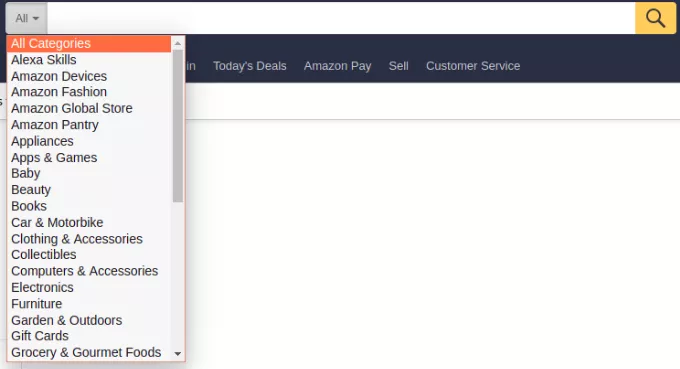This screenshot has height=369, width=680.
Task: Go to the Sell page
Action: pos(399,66)
